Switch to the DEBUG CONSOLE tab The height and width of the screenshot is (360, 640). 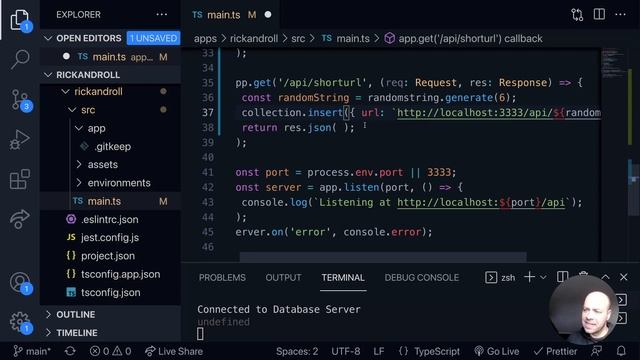click(x=422, y=278)
